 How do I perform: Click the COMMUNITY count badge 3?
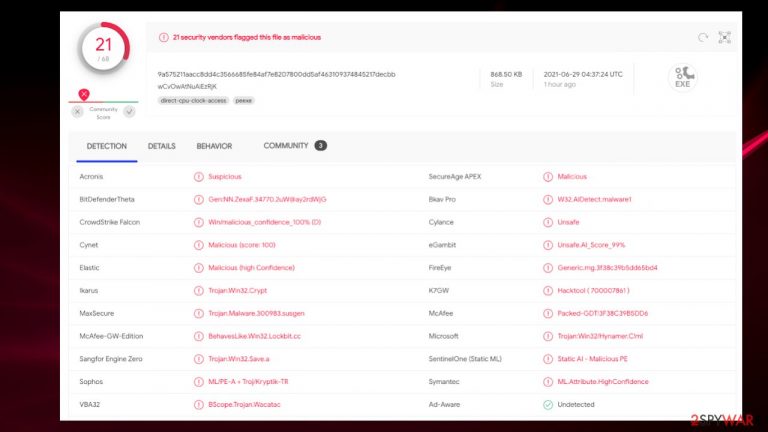click(320, 145)
